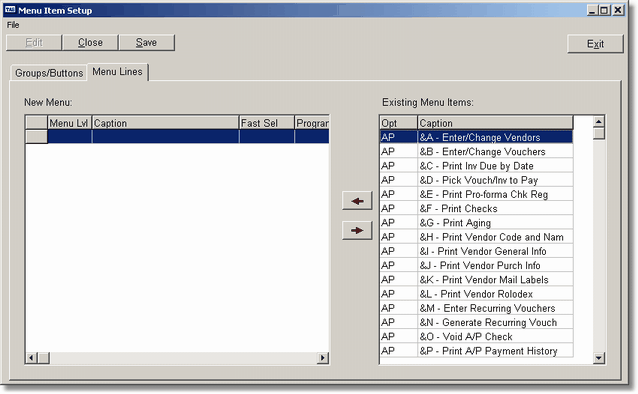The width and height of the screenshot is (638, 394).
Task: Select '&F - Print Checks' item
Action: (476, 208)
